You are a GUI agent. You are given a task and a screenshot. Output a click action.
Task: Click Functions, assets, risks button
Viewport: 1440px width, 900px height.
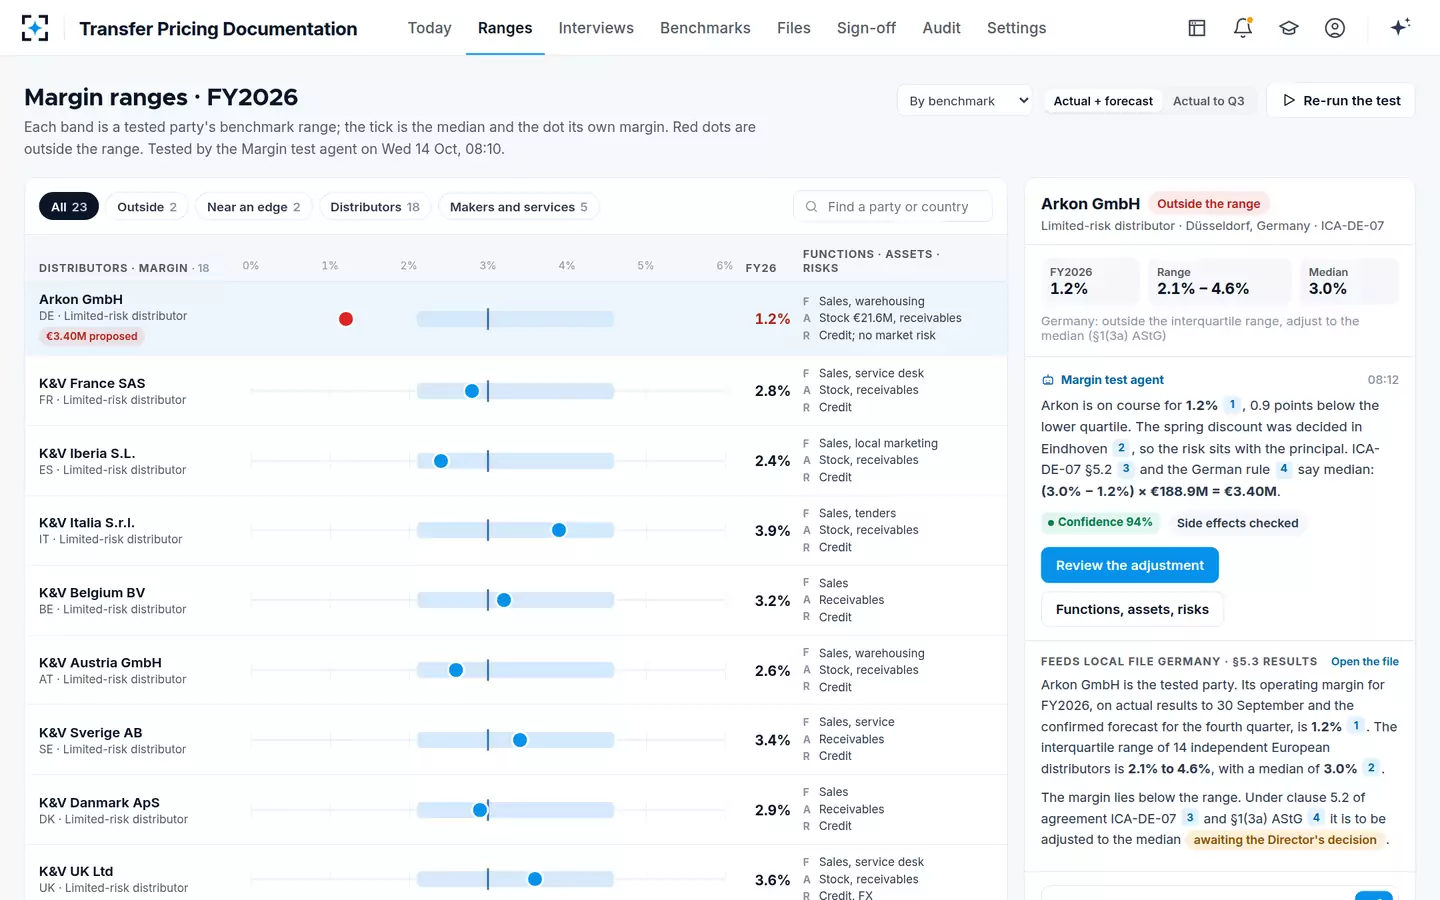coord(1132,609)
